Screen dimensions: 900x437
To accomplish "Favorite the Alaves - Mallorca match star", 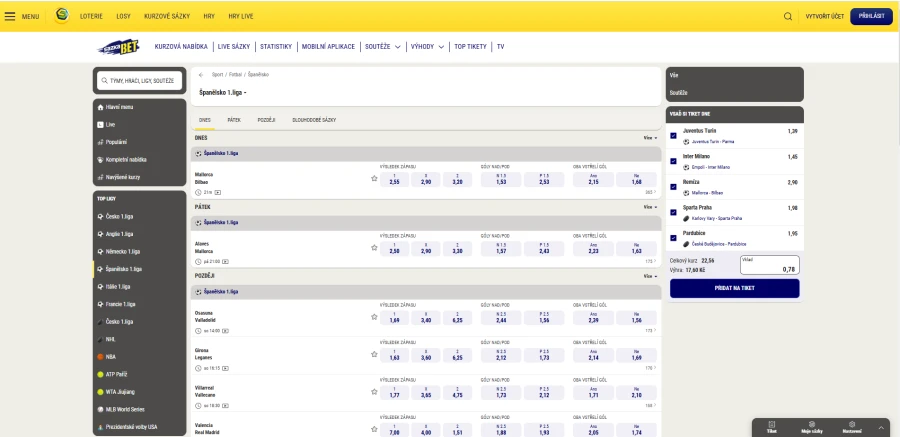I will [x=374, y=247].
